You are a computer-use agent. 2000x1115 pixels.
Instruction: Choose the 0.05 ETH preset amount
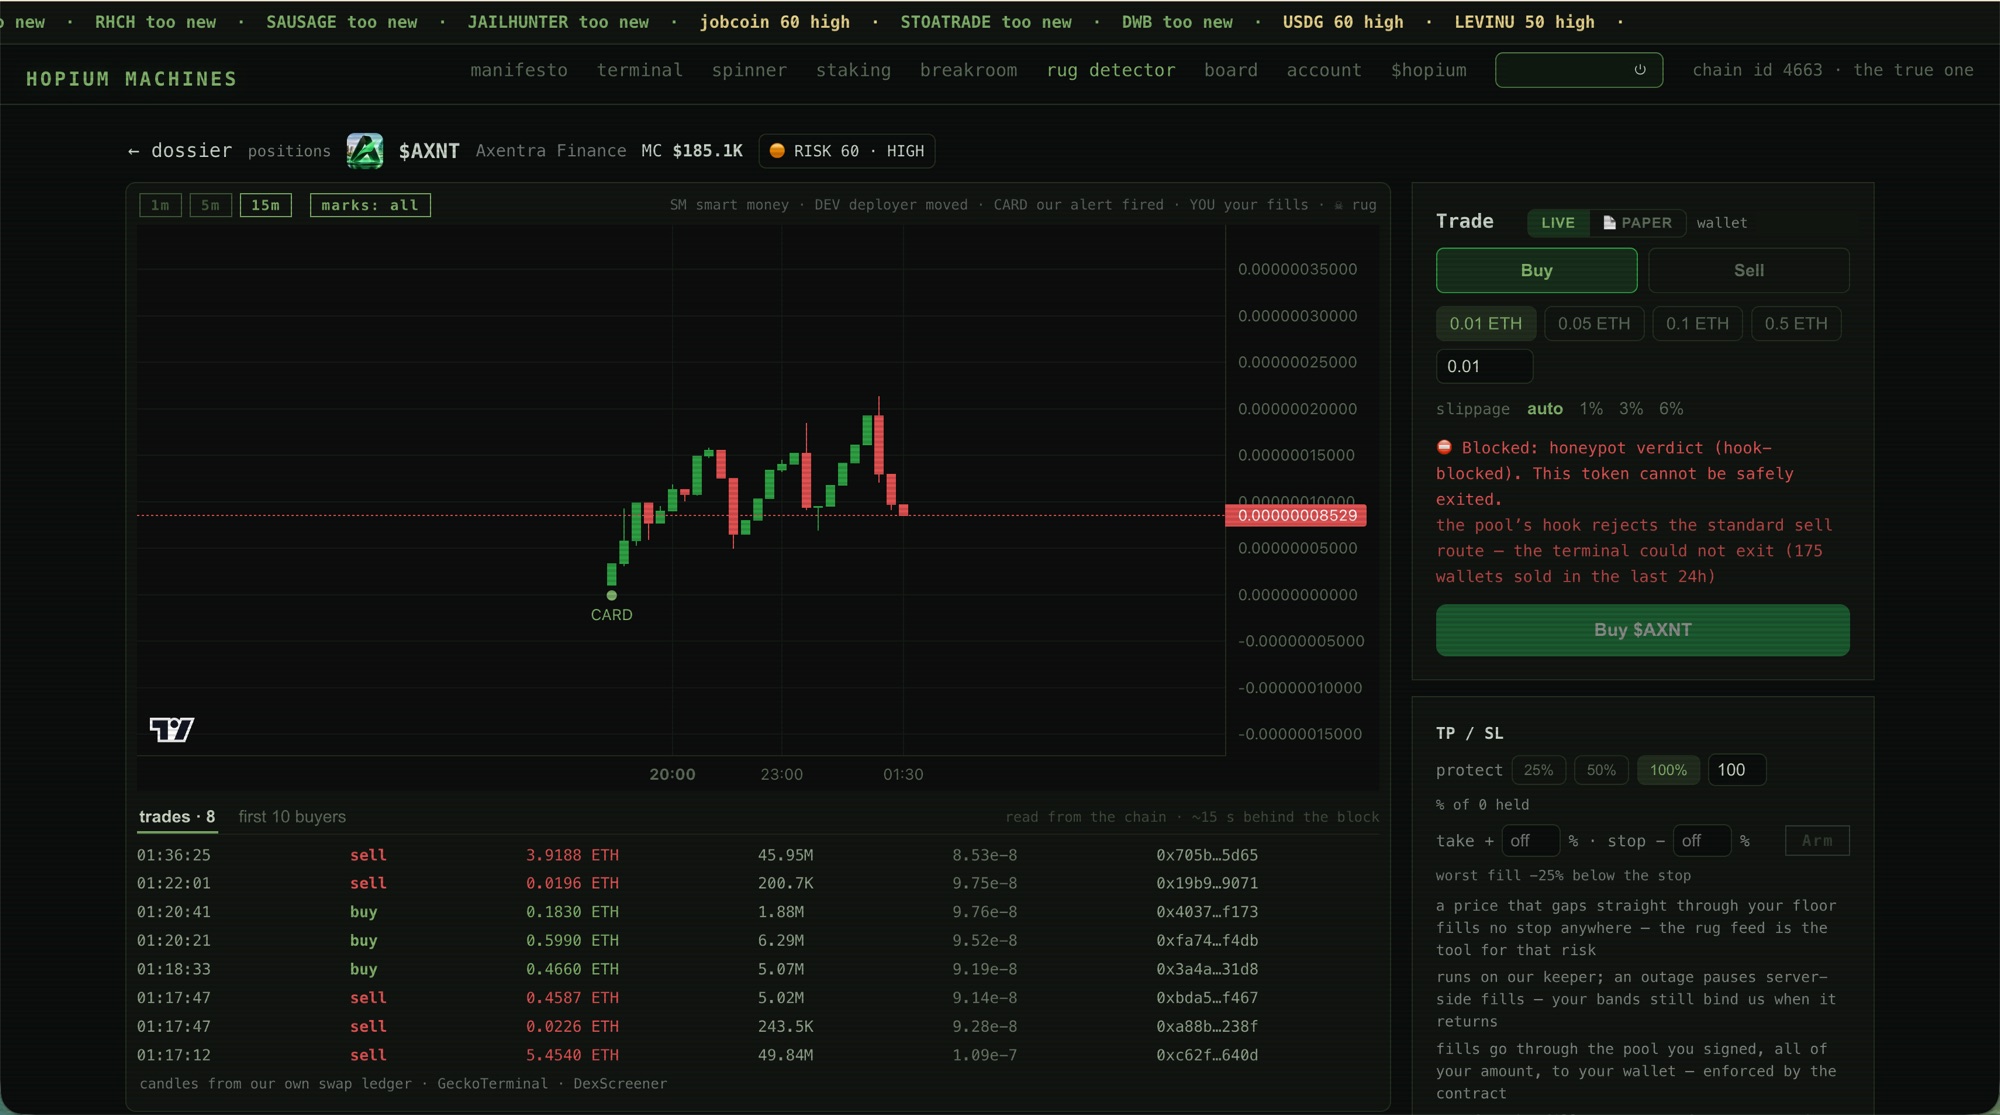point(1594,324)
